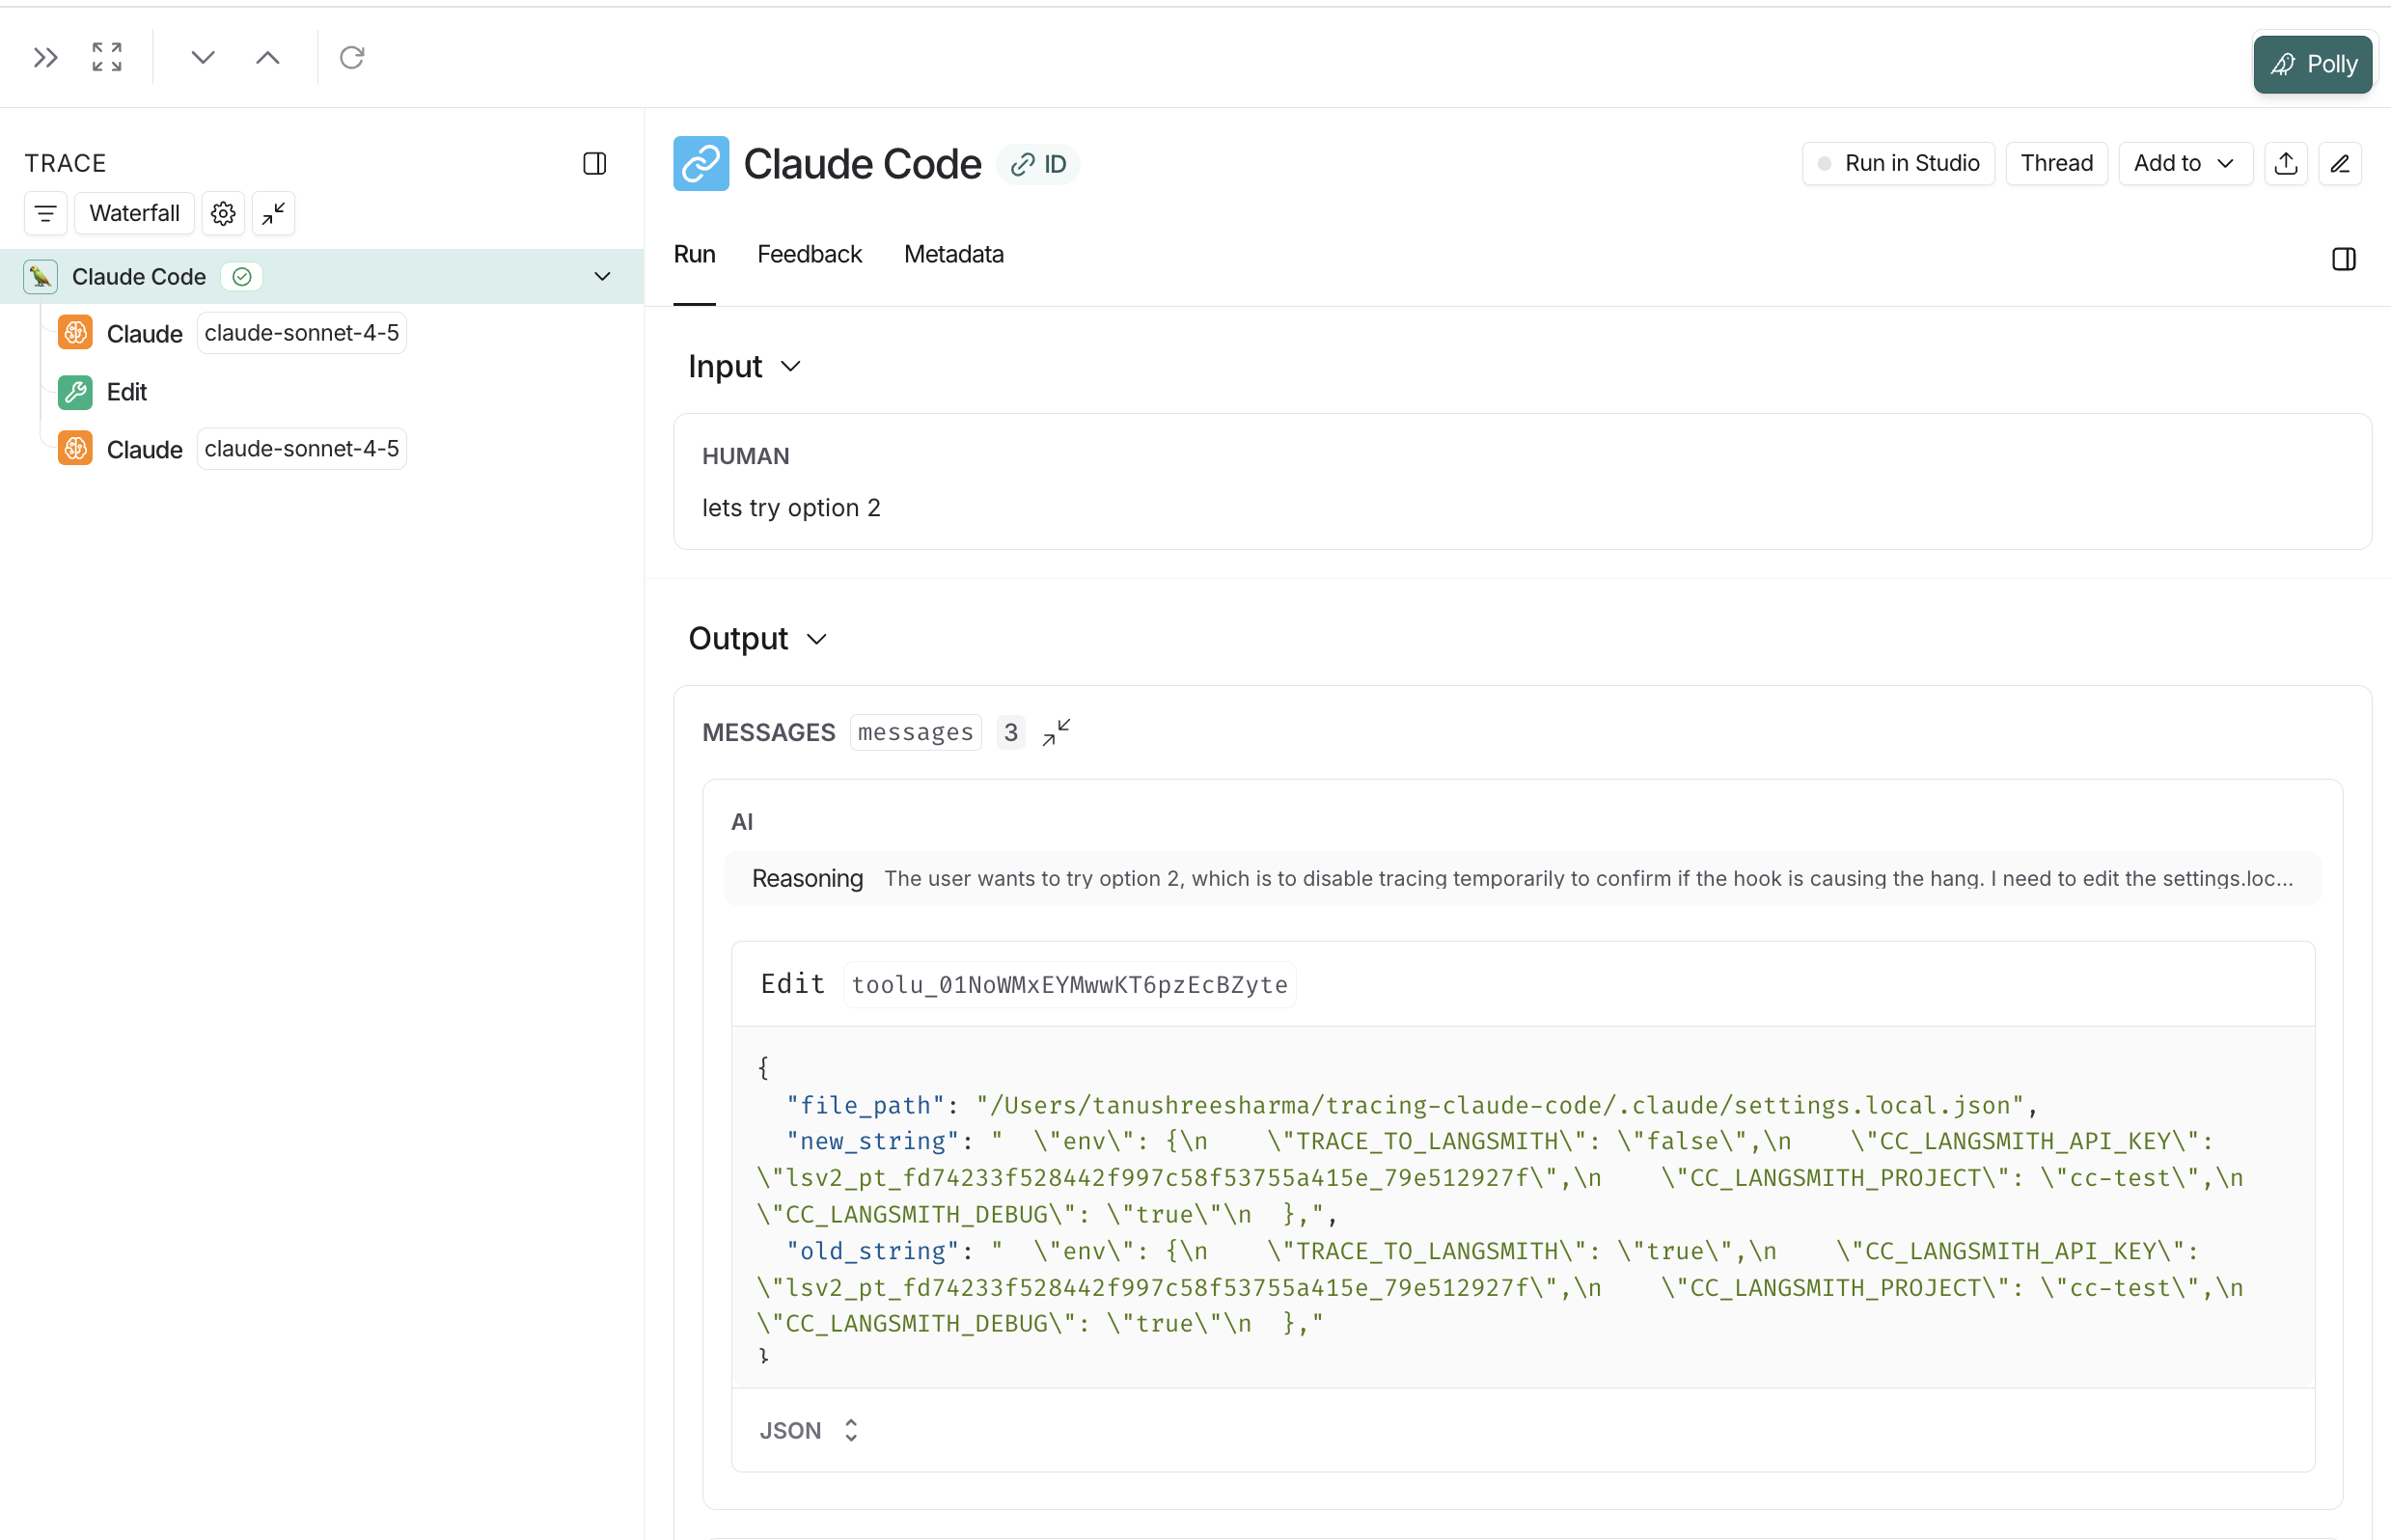Image resolution: width=2391 pixels, height=1540 pixels.
Task: Open the Metadata tab
Action: coord(953,254)
